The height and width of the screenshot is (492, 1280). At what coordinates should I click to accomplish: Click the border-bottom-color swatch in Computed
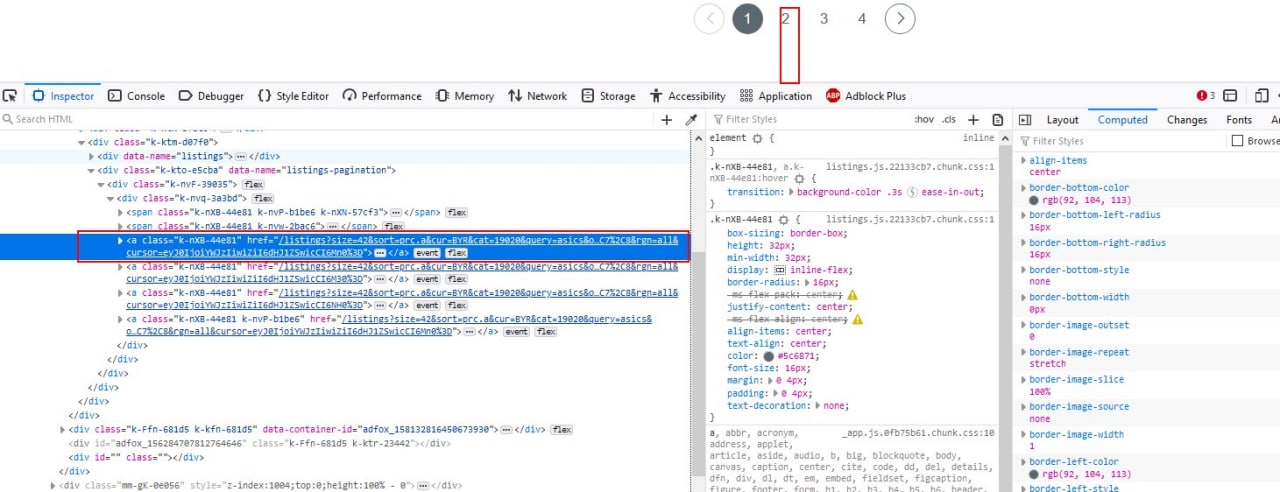(x=1035, y=201)
